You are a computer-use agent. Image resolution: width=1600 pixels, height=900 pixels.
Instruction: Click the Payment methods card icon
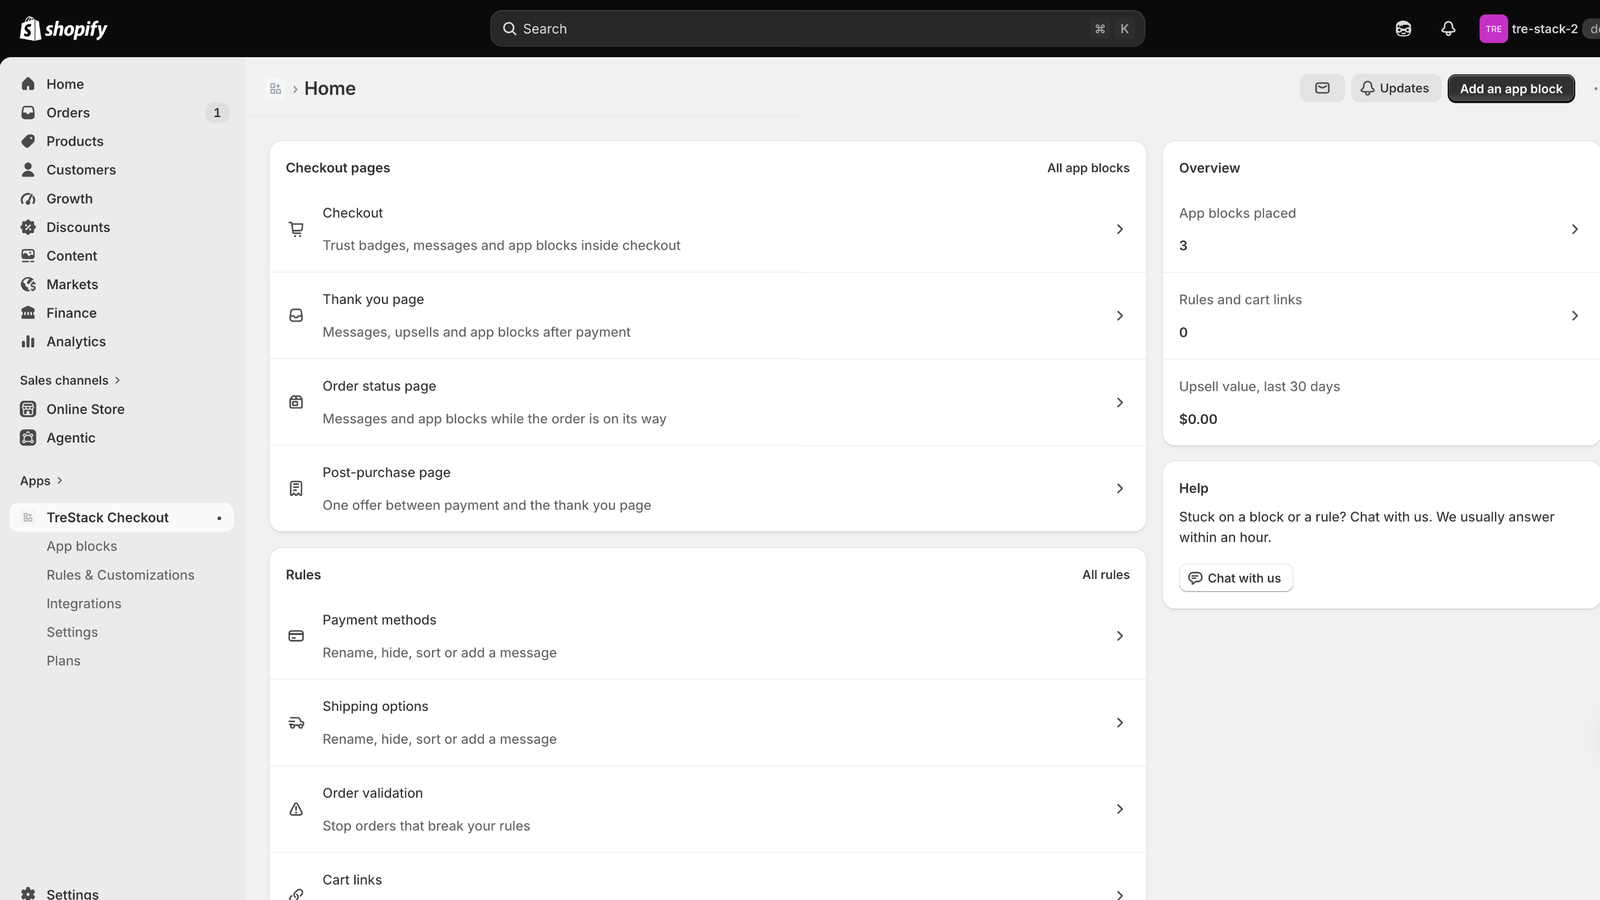coord(296,636)
